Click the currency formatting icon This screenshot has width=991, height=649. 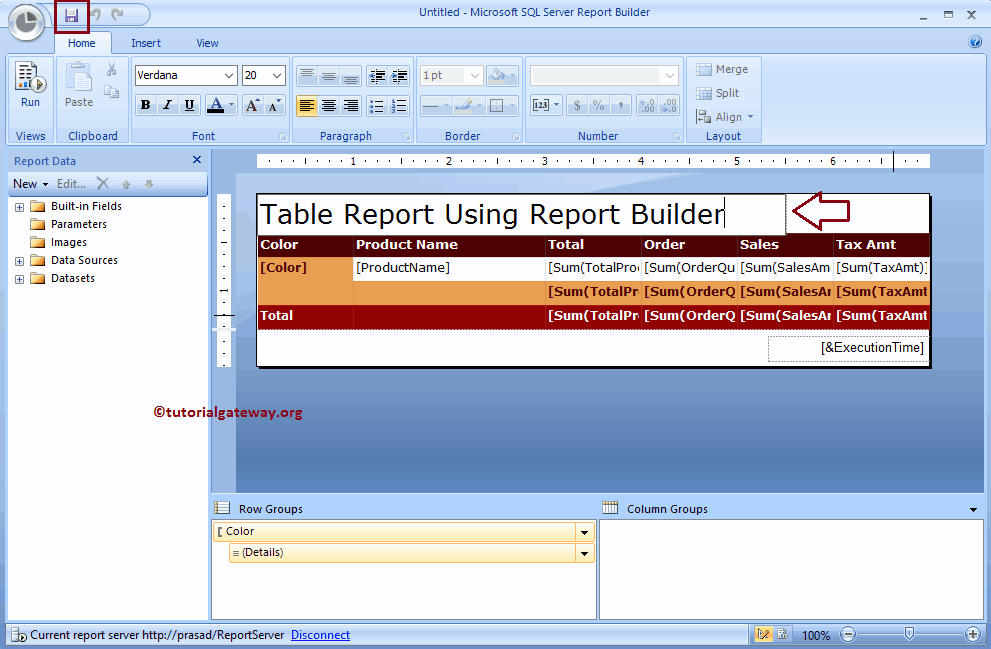pyautogui.click(x=579, y=104)
